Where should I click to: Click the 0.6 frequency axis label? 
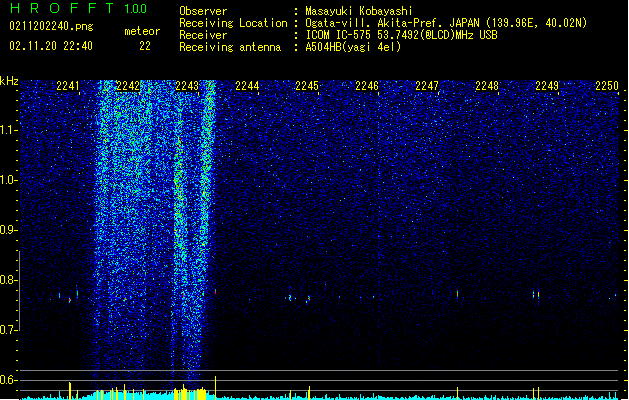pos(8,380)
